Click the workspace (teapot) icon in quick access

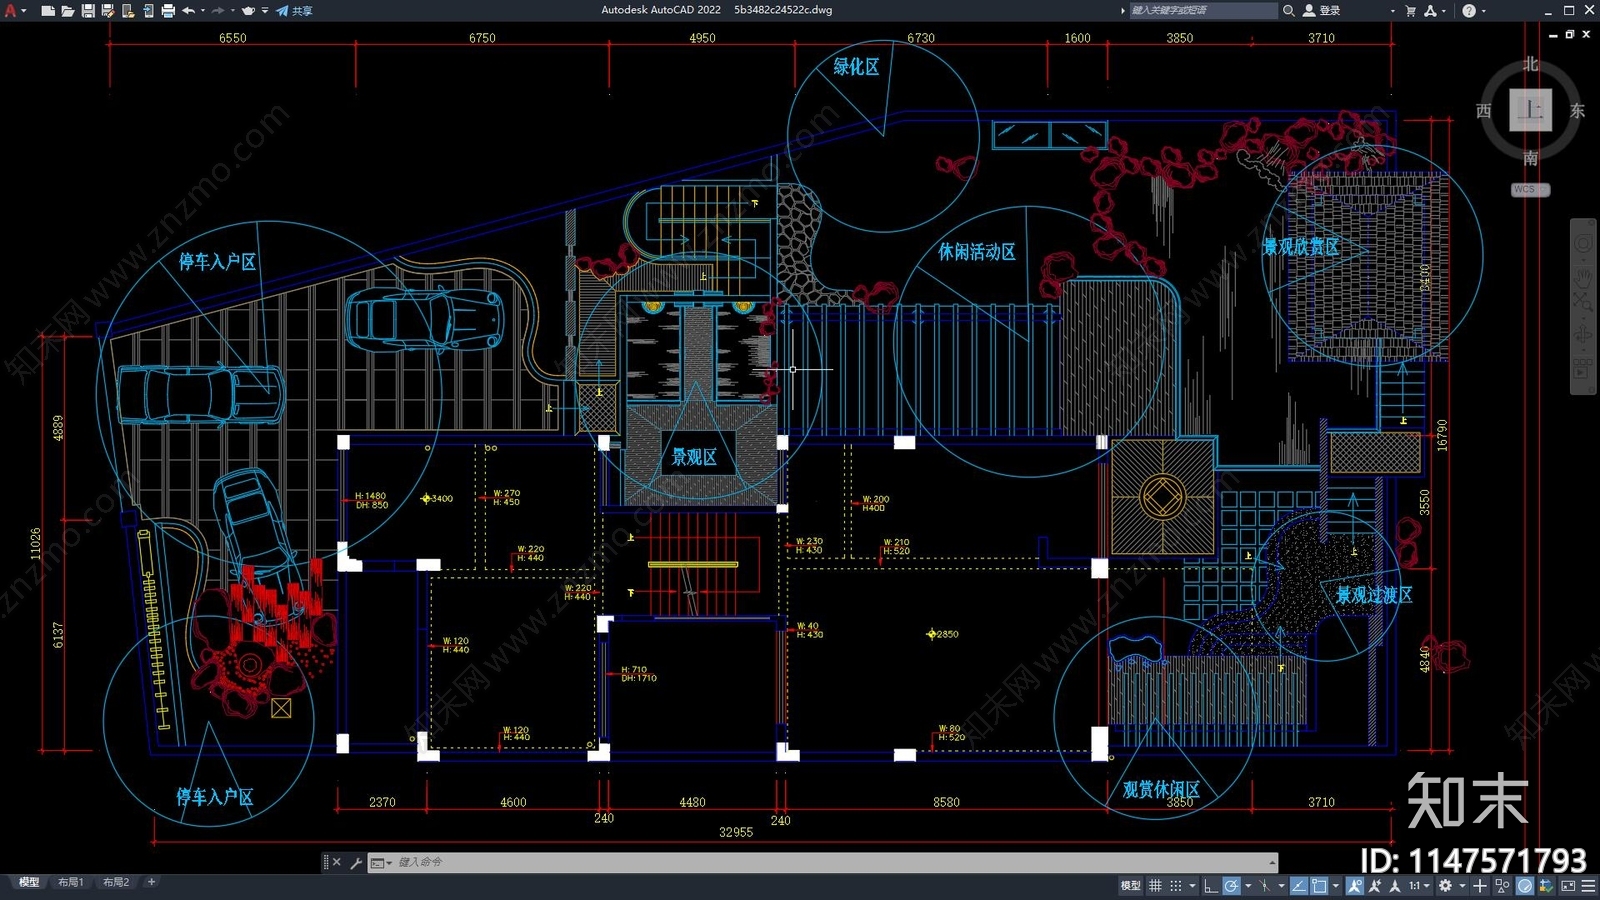[249, 11]
